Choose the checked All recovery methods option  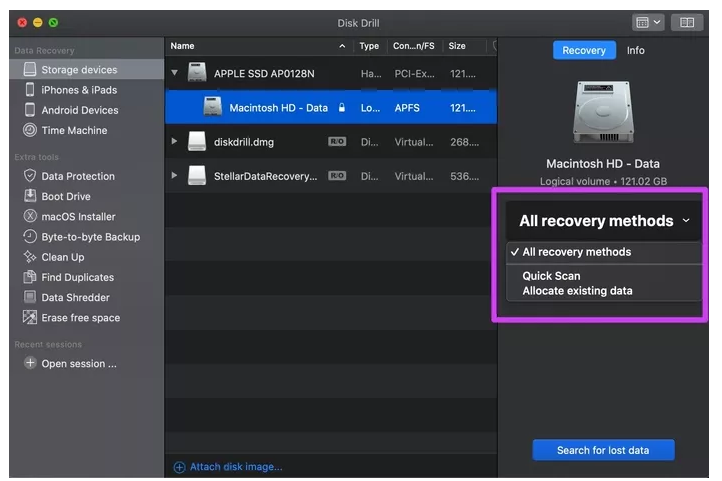pyautogui.click(x=576, y=252)
